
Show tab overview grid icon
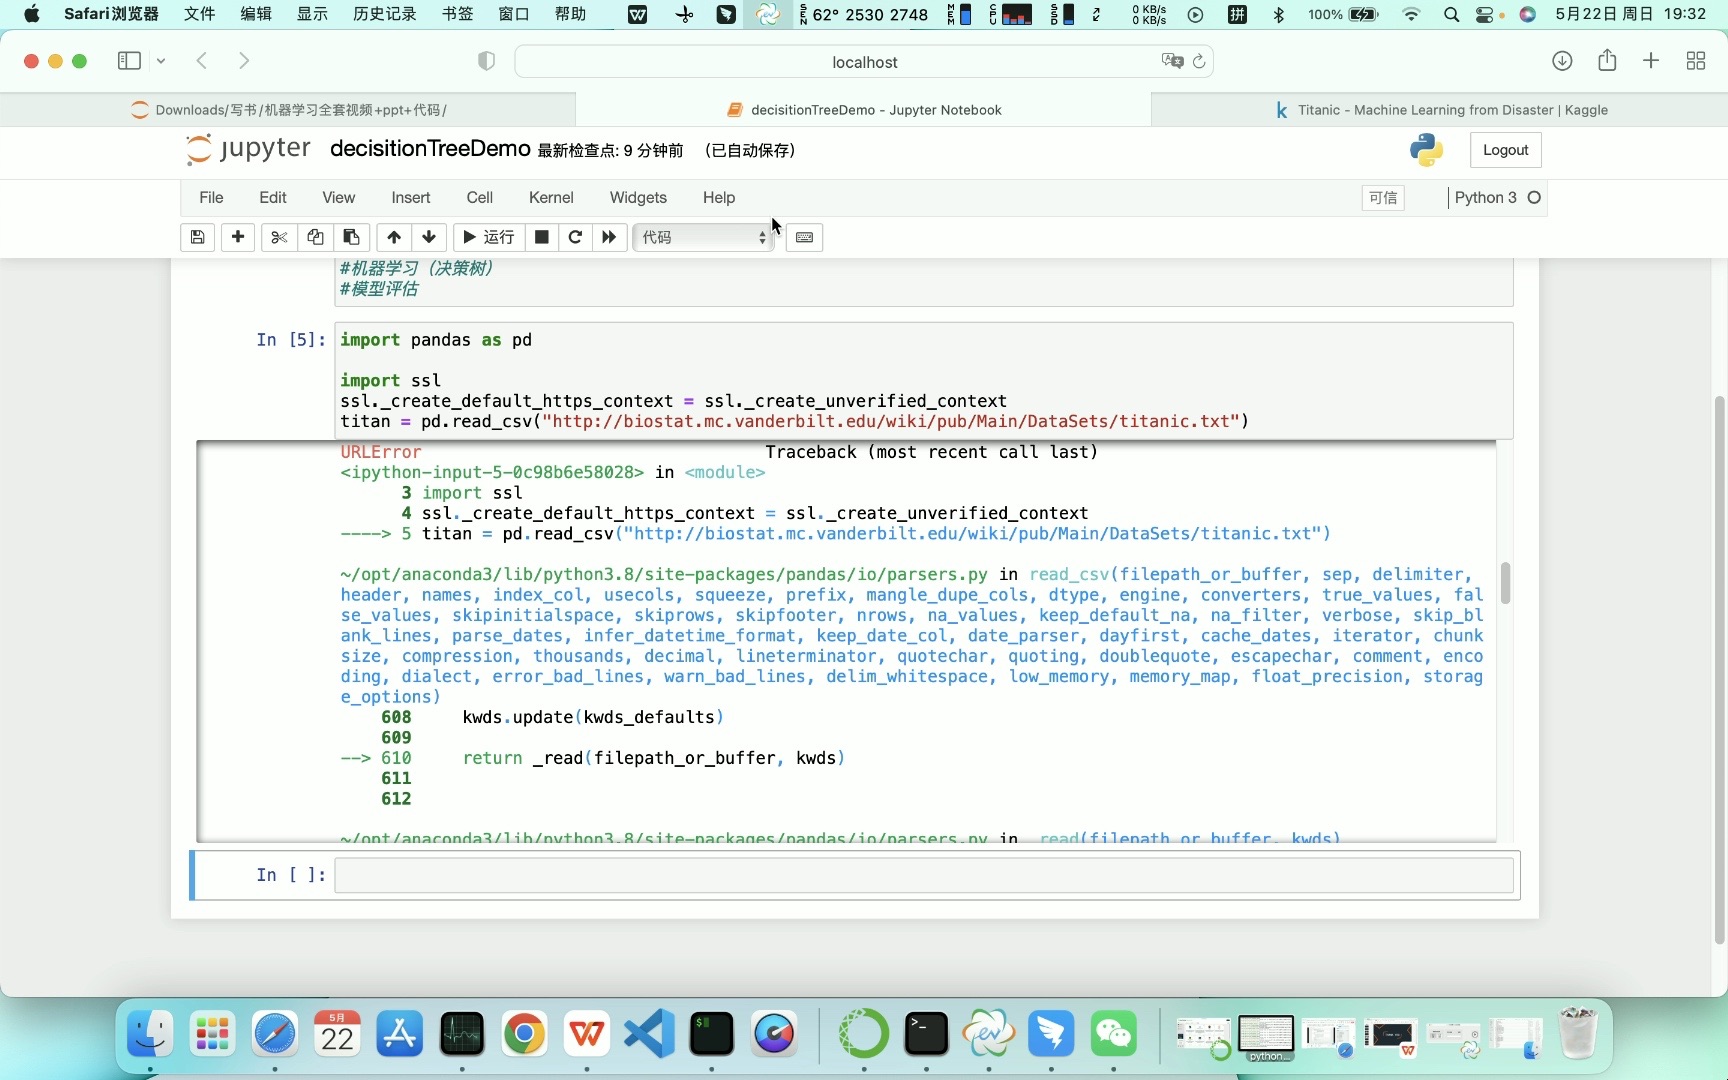click(1696, 61)
